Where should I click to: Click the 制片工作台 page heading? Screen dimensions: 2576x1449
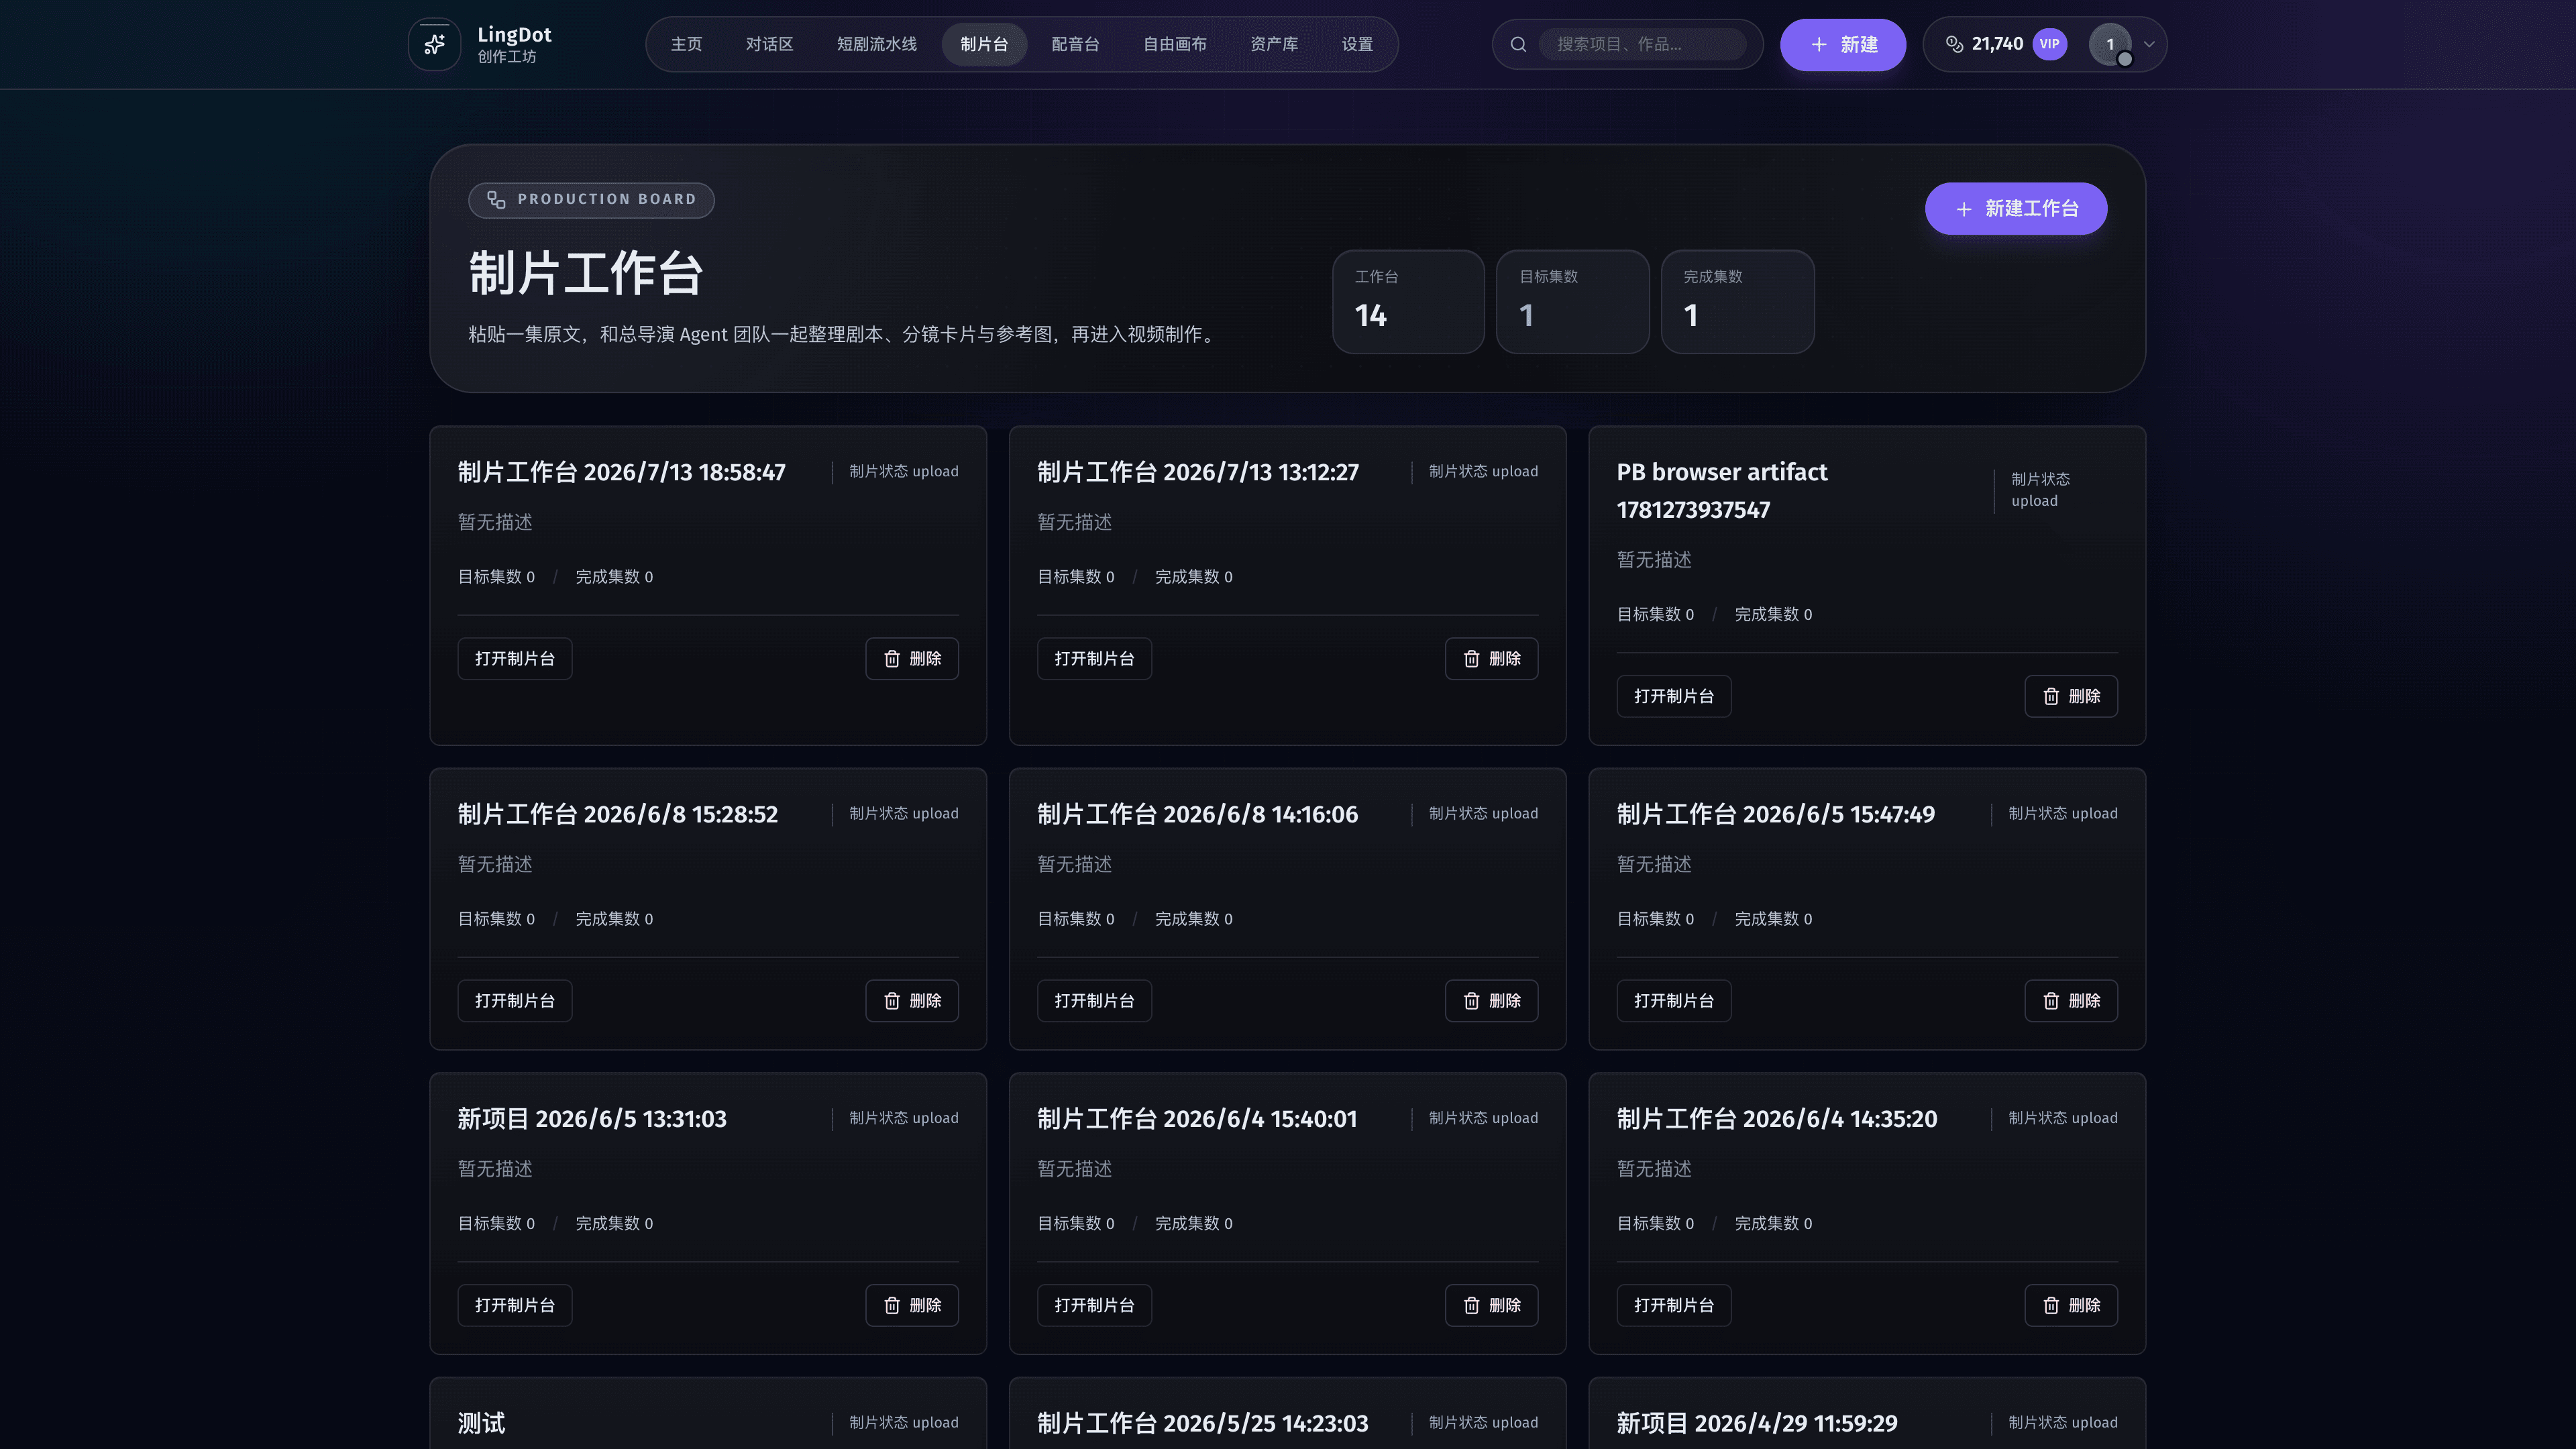tap(585, 274)
